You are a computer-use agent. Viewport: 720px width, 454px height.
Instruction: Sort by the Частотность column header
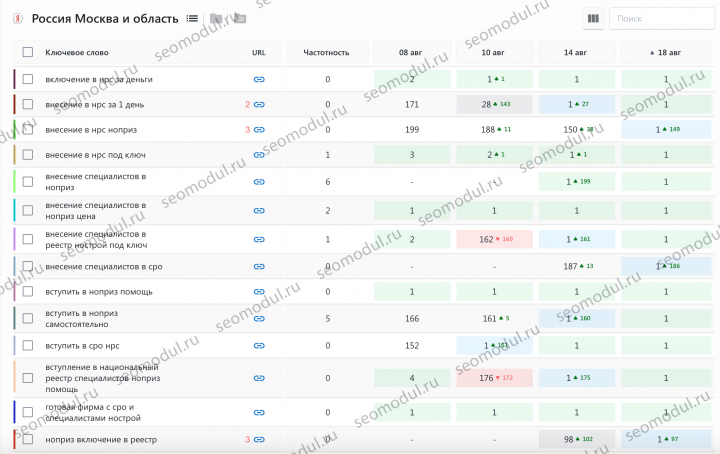point(326,52)
